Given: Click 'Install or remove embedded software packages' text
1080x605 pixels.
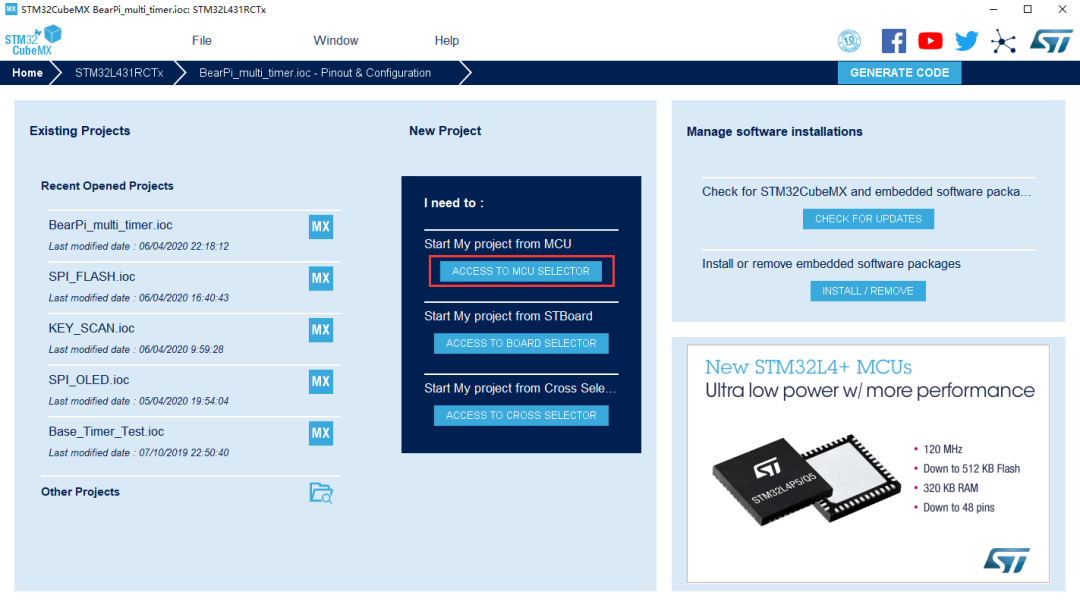Looking at the screenshot, I should point(831,264).
